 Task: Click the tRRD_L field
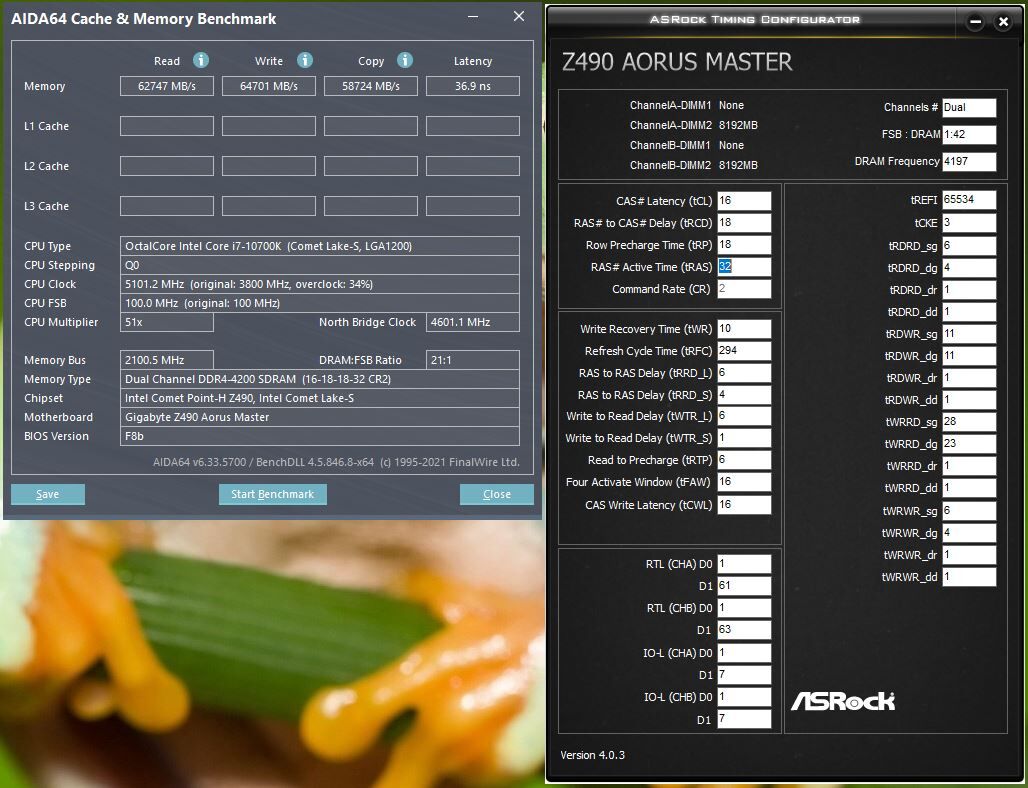[x=744, y=373]
